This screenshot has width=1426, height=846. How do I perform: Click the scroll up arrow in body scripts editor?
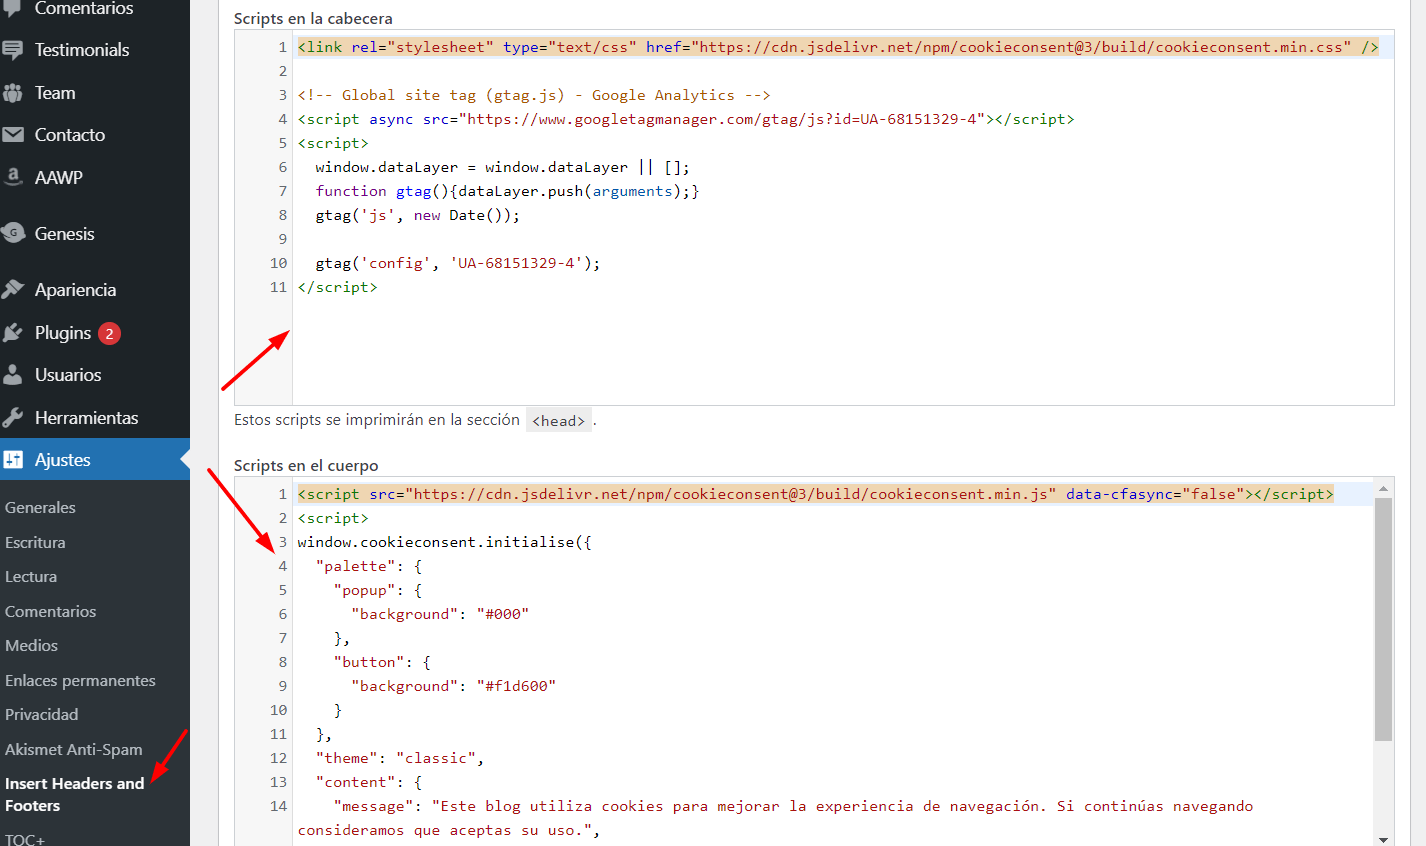1384,489
